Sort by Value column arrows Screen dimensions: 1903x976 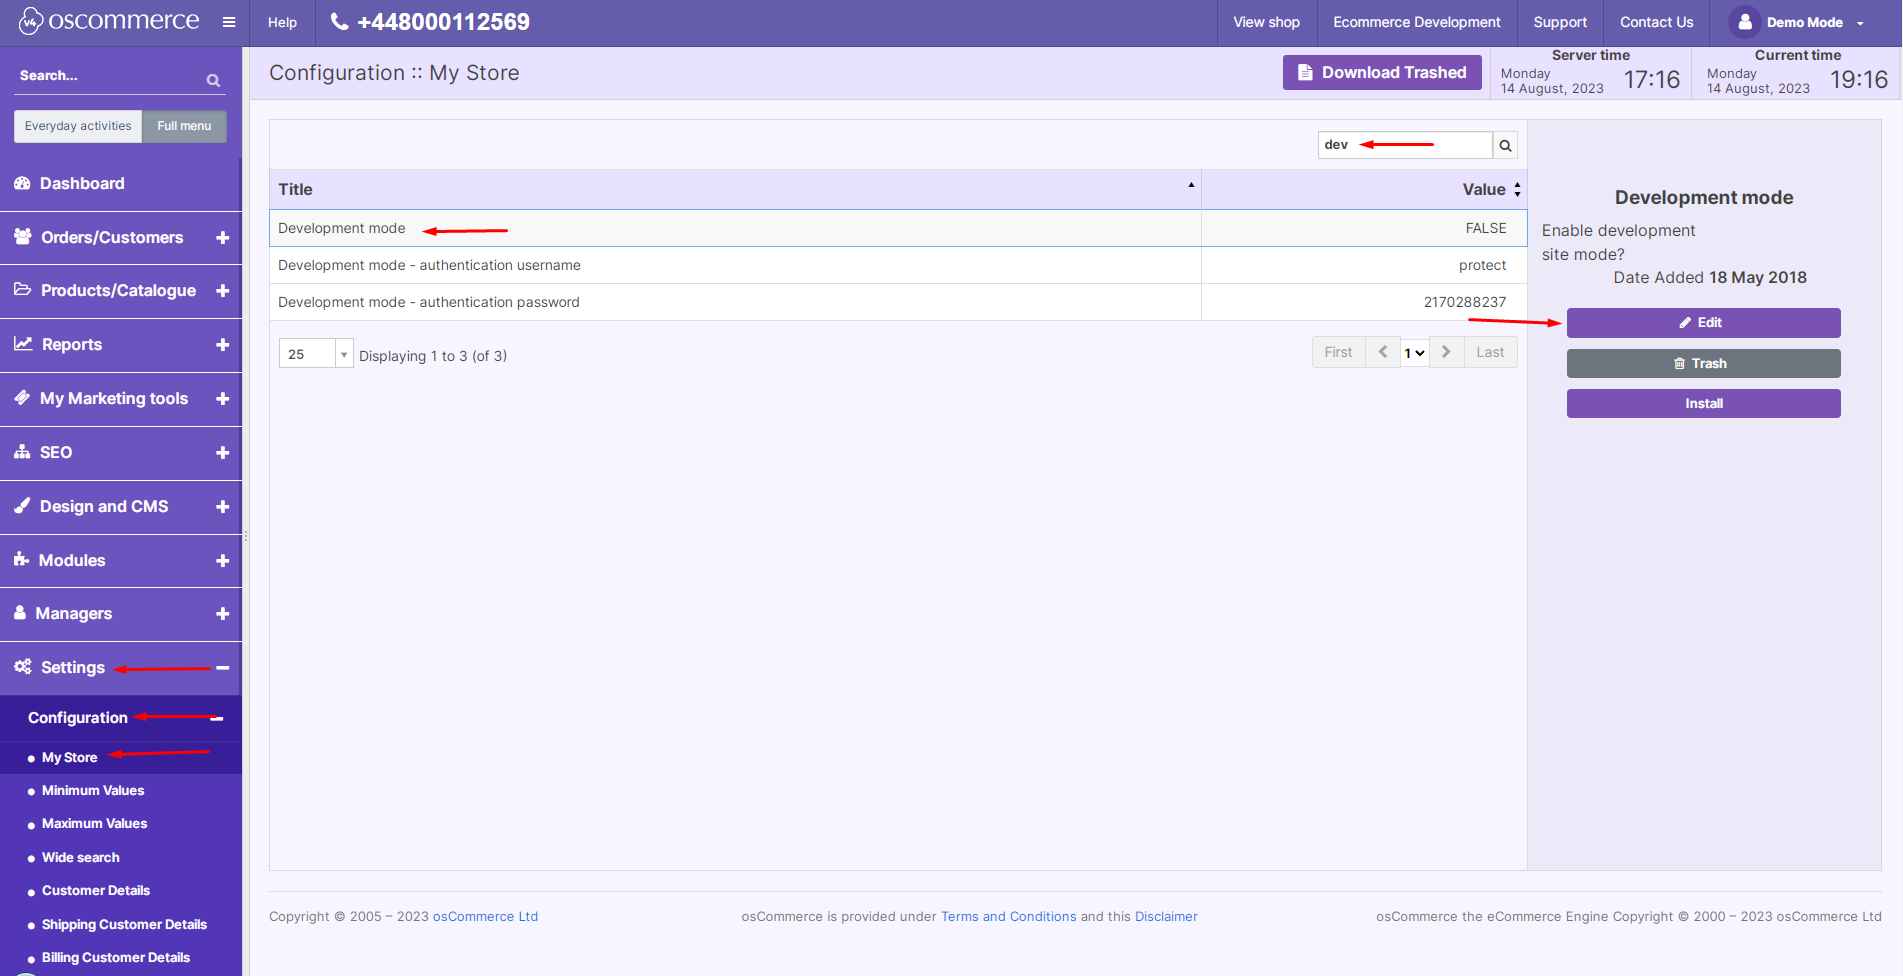pos(1517,190)
